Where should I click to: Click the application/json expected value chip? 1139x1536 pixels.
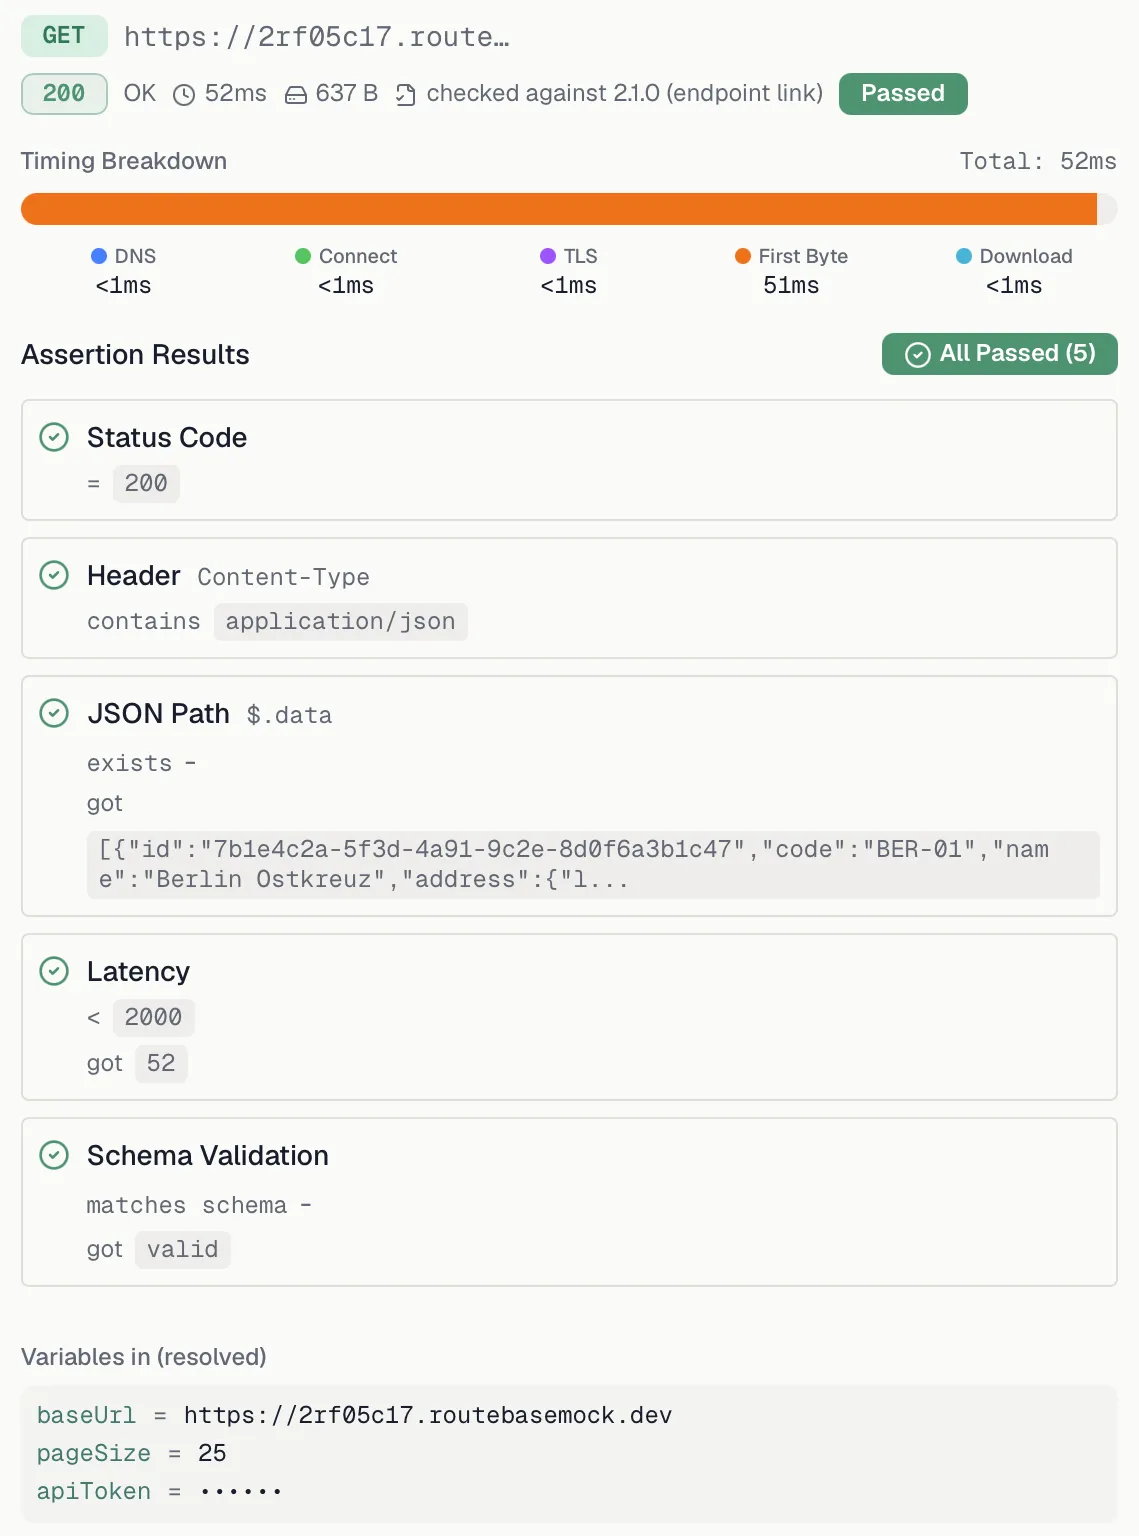tap(340, 621)
